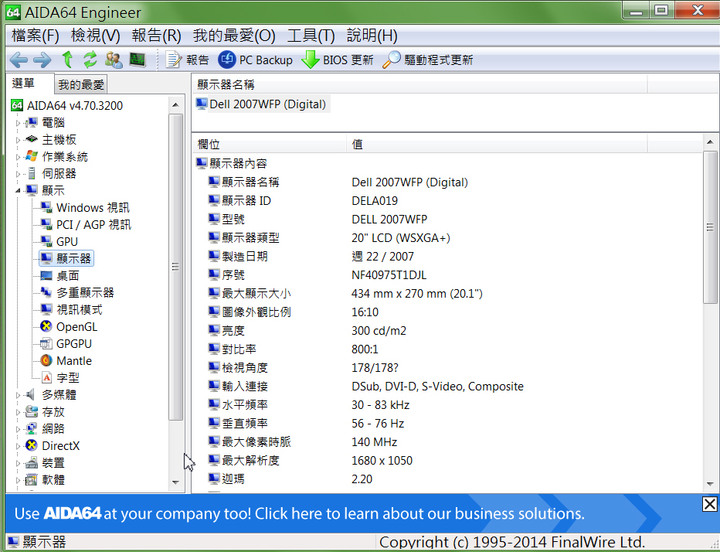Click the 欄位 column header
The width and height of the screenshot is (720, 552).
pos(270,144)
